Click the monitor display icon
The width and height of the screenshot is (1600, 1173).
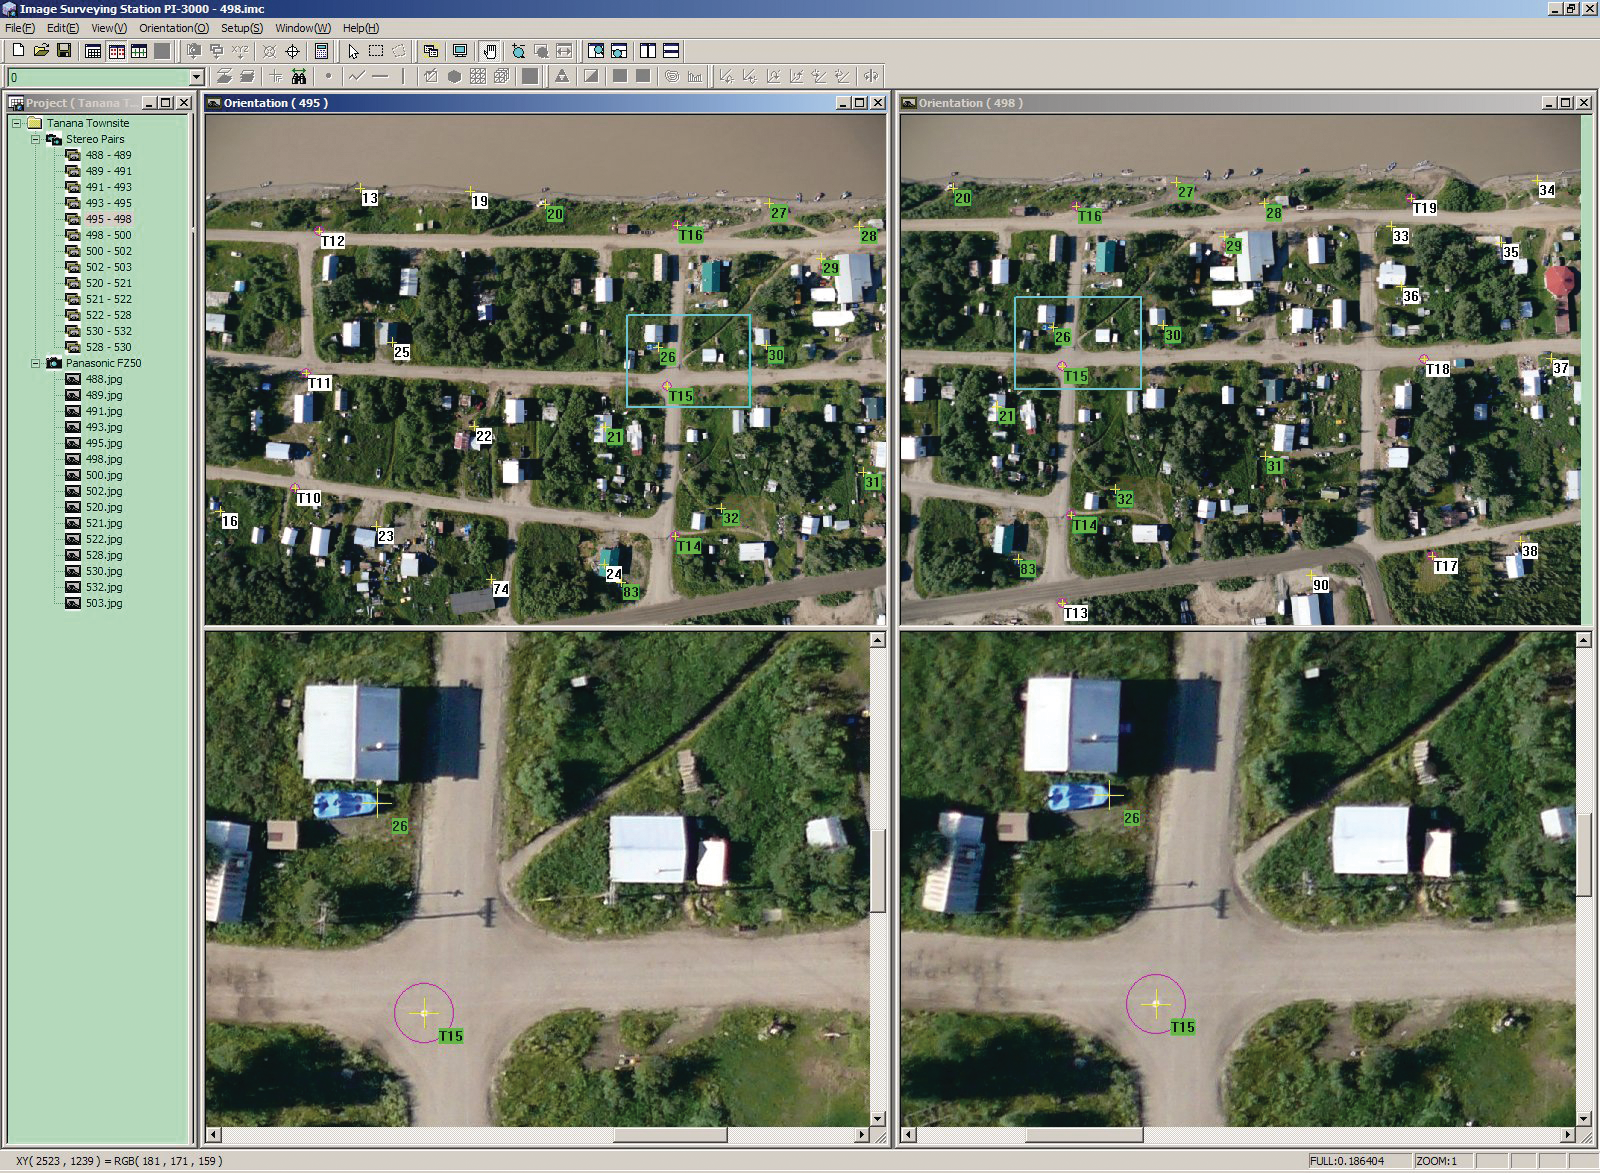(x=460, y=51)
